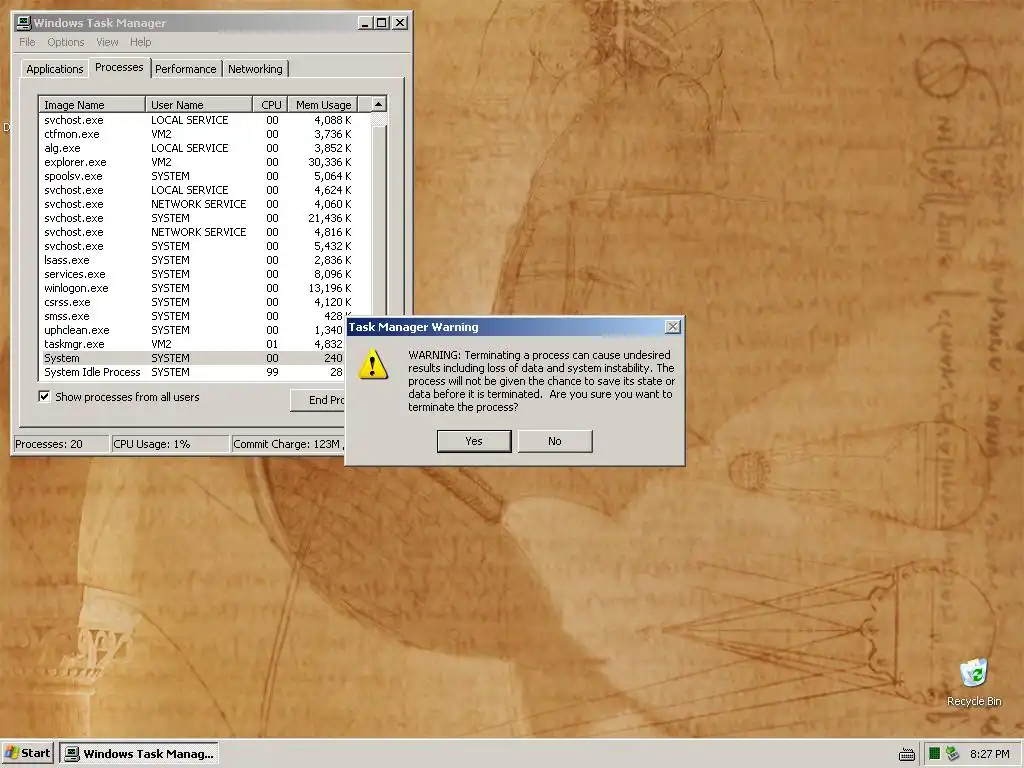Switch to the Networking tab
The width and height of the screenshot is (1024, 768).
coord(255,69)
